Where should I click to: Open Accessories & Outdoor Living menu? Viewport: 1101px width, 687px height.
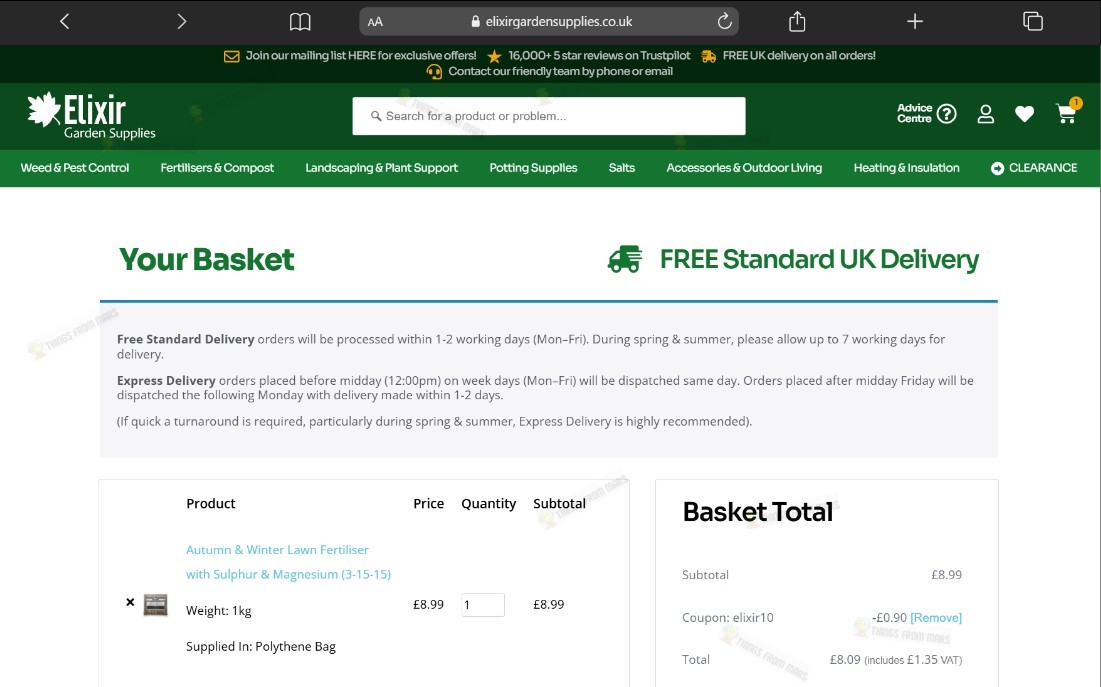click(x=744, y=168)
